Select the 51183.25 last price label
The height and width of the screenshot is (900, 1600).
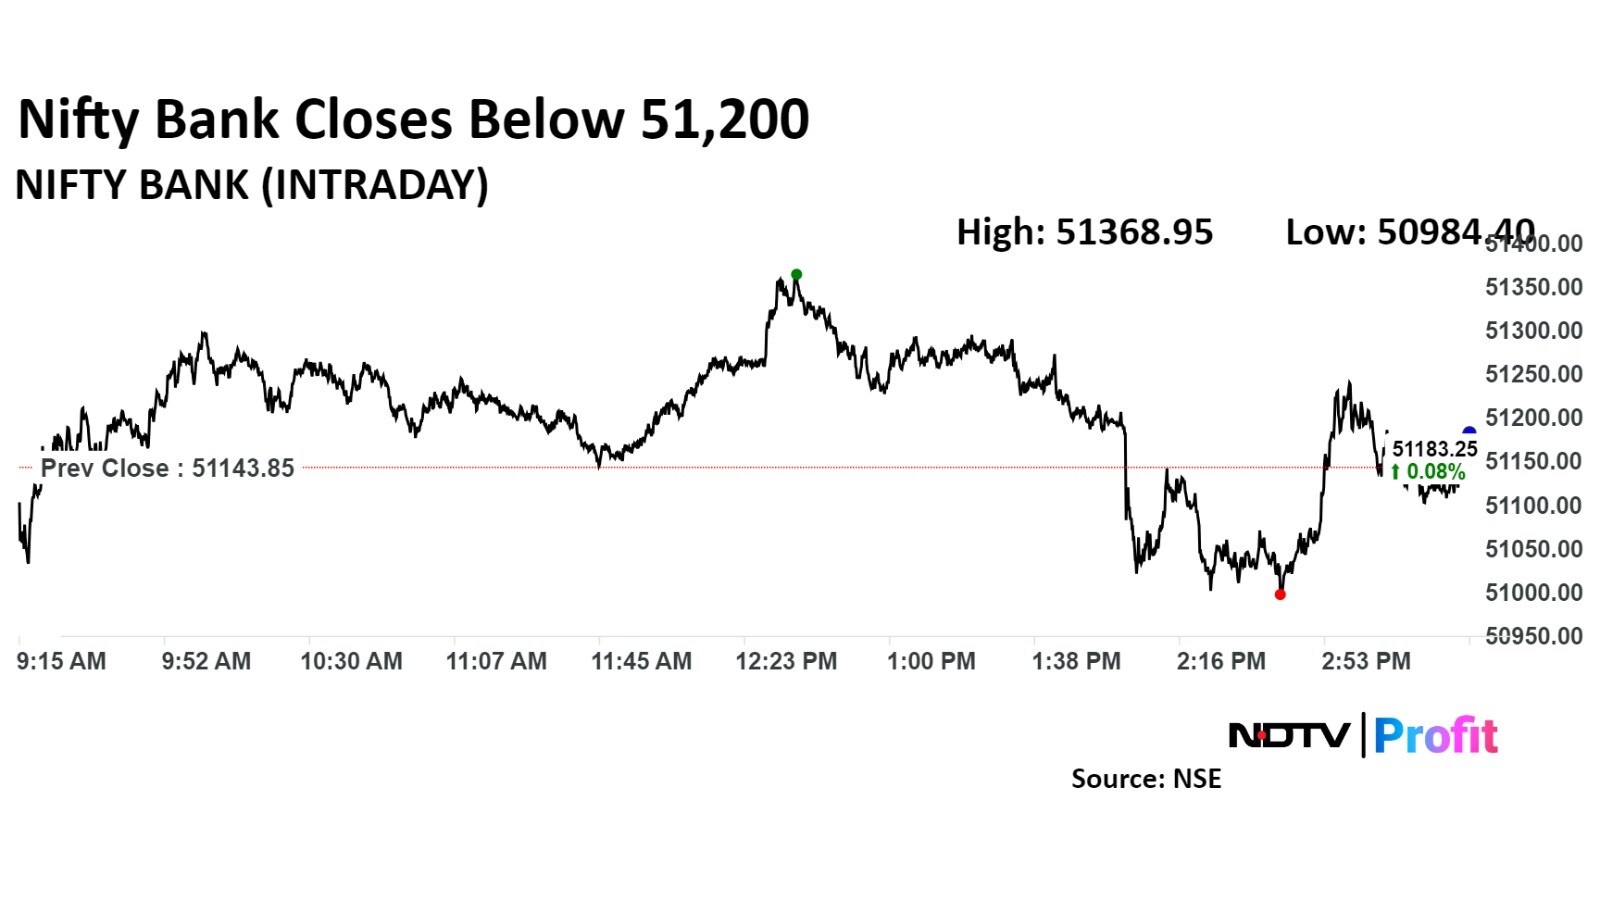pyautogui.click(x=1434, y=449)
